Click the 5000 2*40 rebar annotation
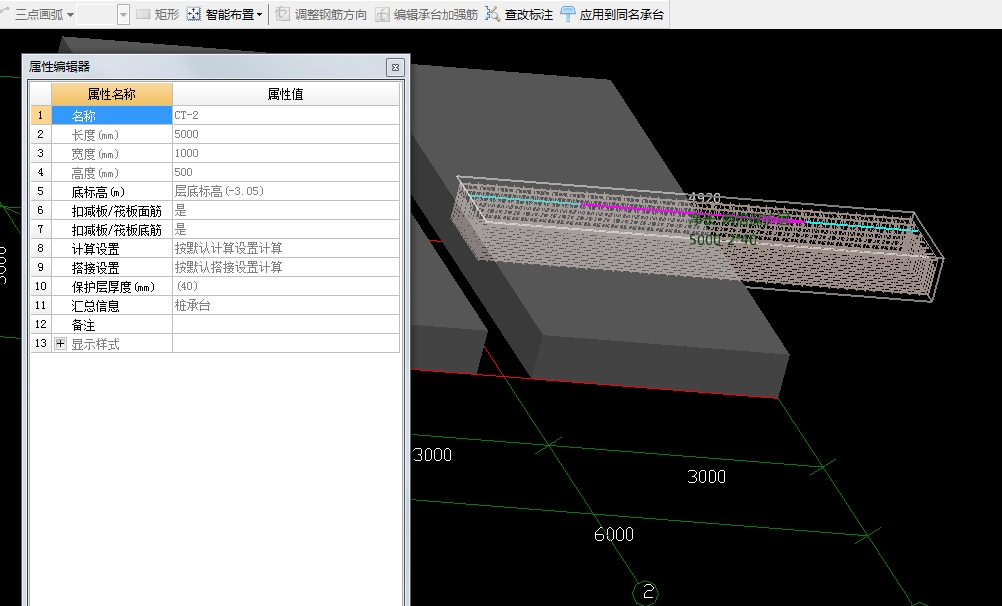 (x=723, y=240)
